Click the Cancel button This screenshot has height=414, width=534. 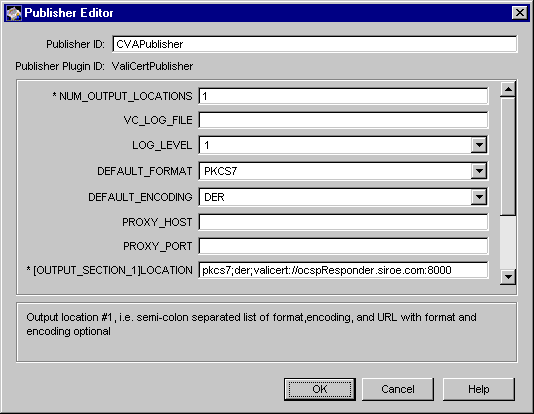(398, 389)
